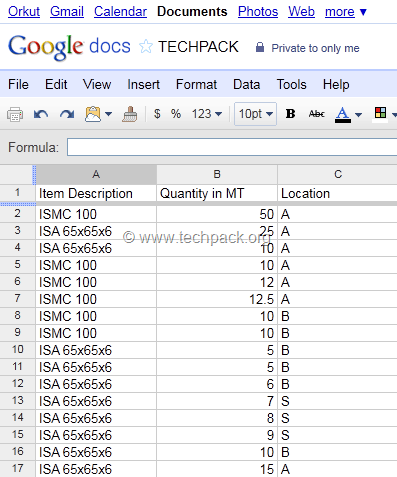Select cell with quantity 12.5
The image size is (397, 477).
217,299
